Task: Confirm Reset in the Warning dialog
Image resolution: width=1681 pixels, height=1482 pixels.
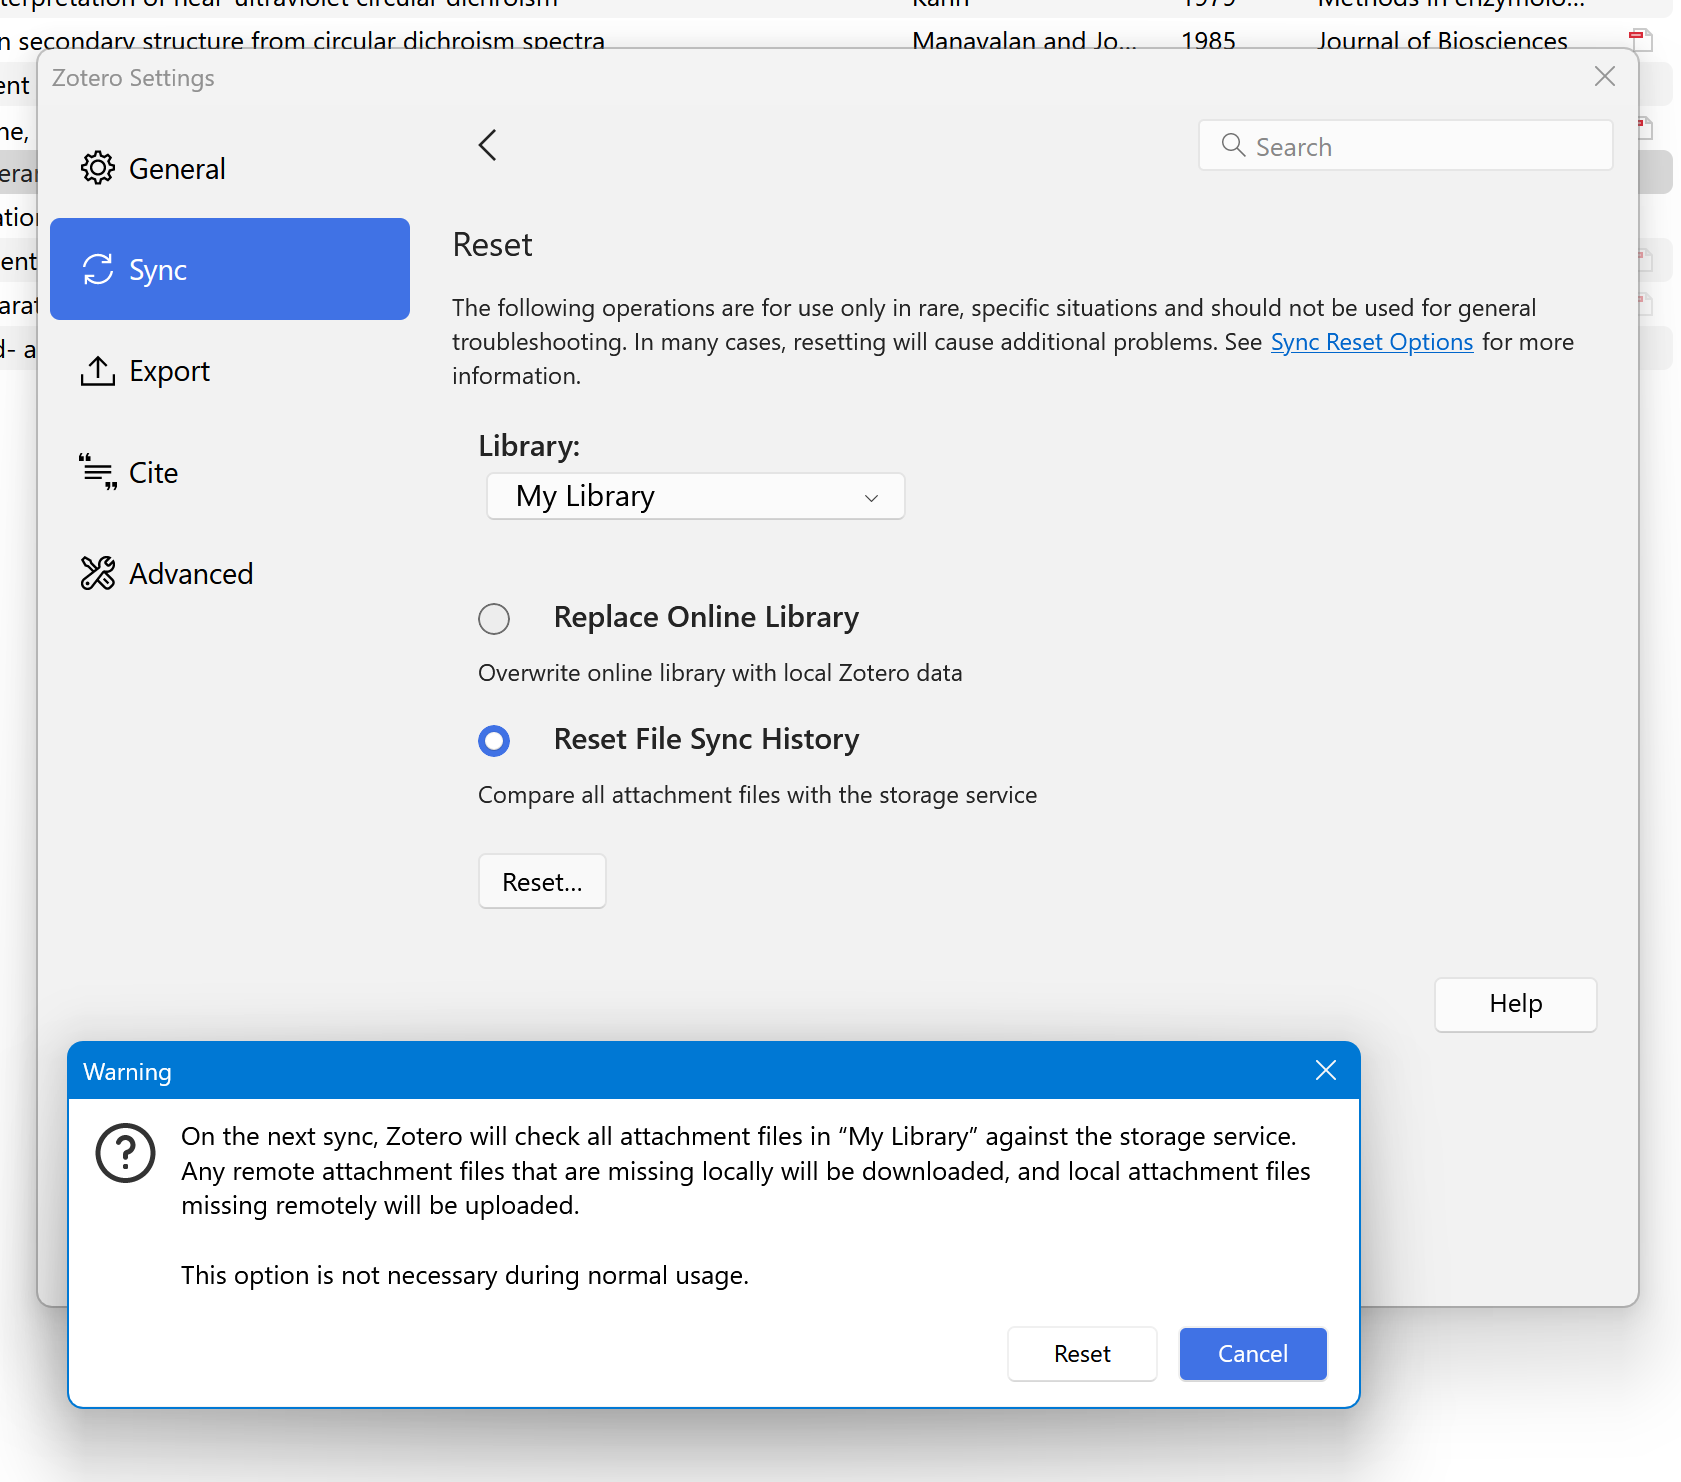Action: pos(1082,1354)
